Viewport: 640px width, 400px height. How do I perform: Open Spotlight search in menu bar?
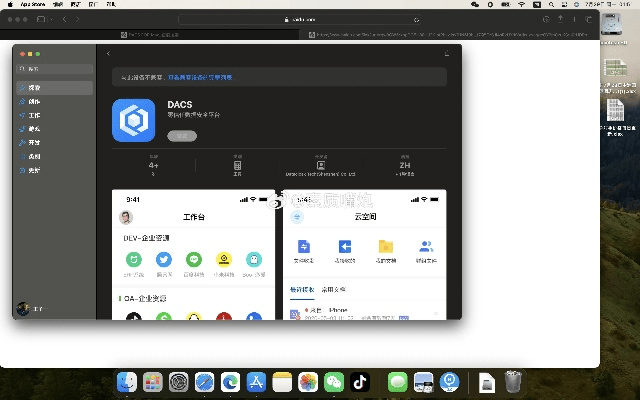coord(551,4)
